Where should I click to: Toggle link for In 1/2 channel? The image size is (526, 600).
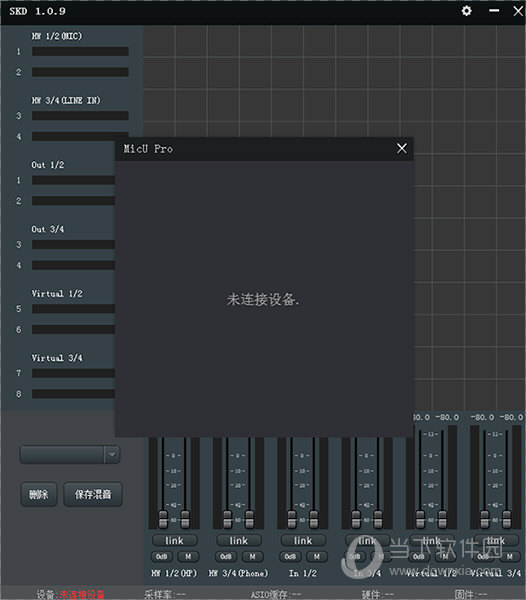point(303,540)
